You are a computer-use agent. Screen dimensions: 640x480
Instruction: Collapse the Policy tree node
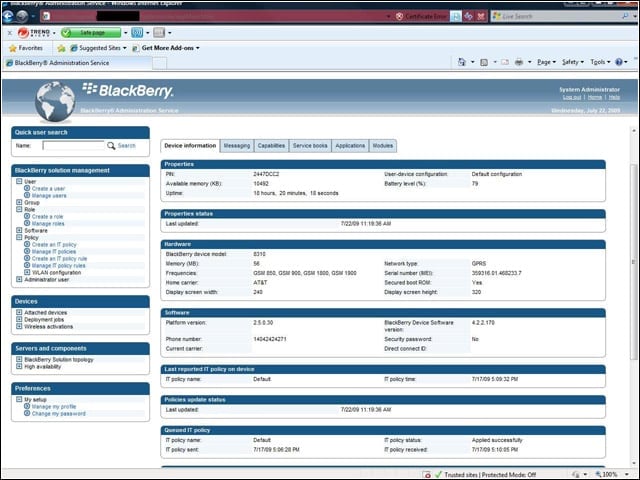tap(19, 237)
